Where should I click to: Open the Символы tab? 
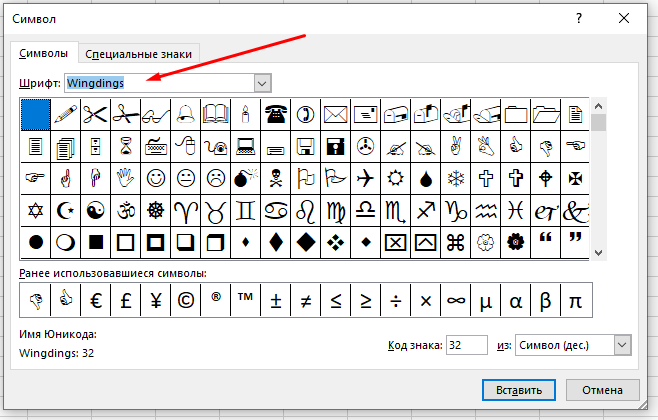click(x=44, y=53)
